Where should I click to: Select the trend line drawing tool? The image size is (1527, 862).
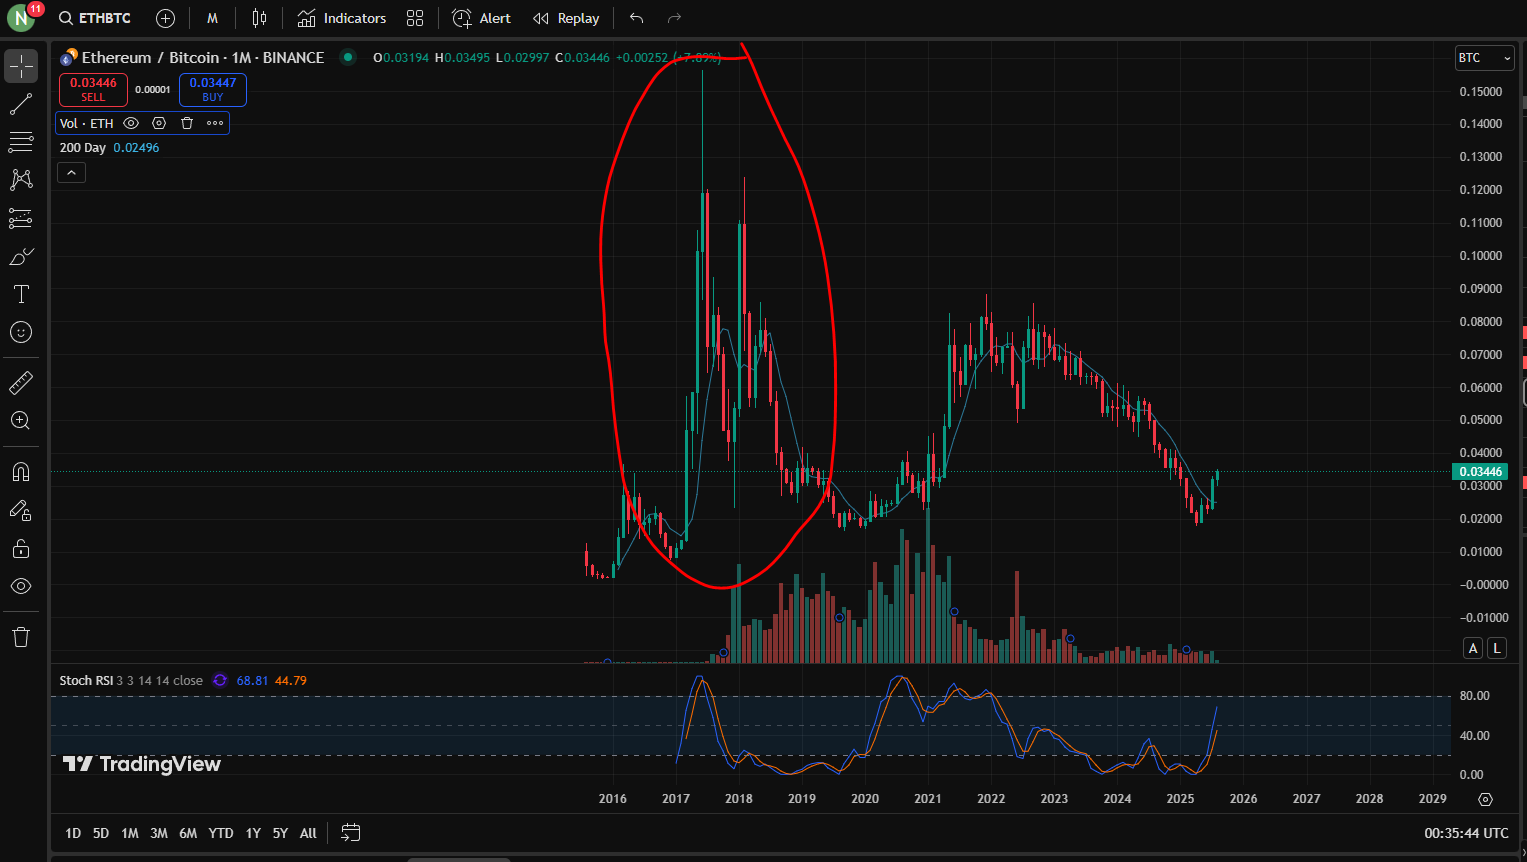click(x=21, y=104)
